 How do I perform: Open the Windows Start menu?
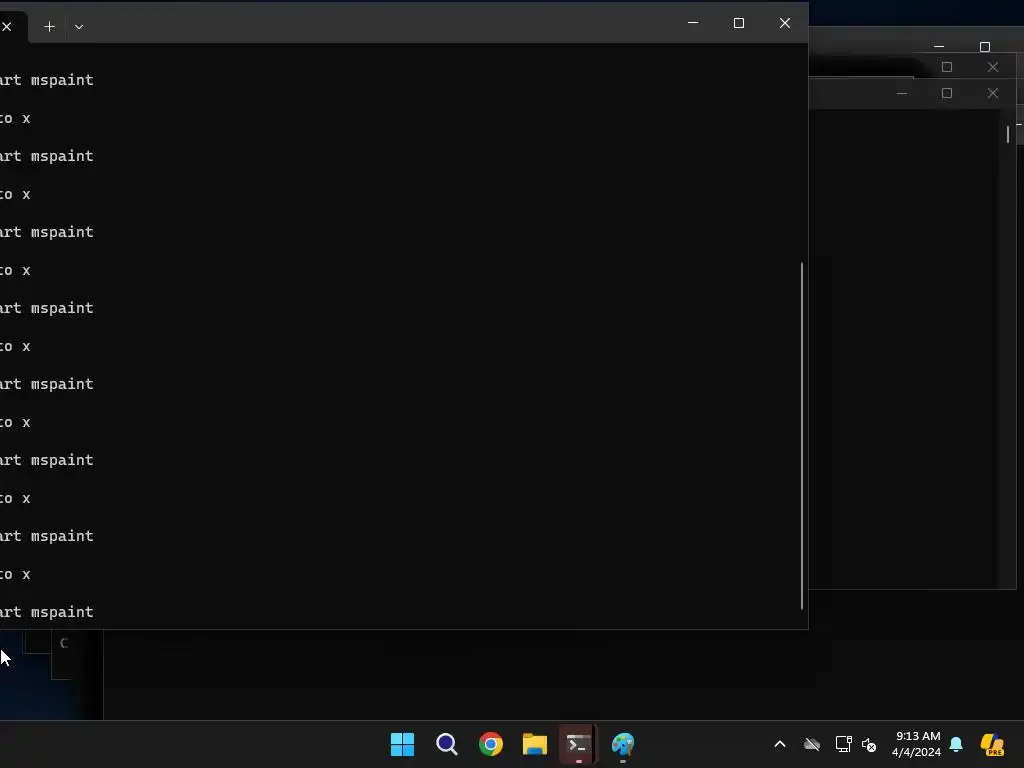tap(402, 744)
